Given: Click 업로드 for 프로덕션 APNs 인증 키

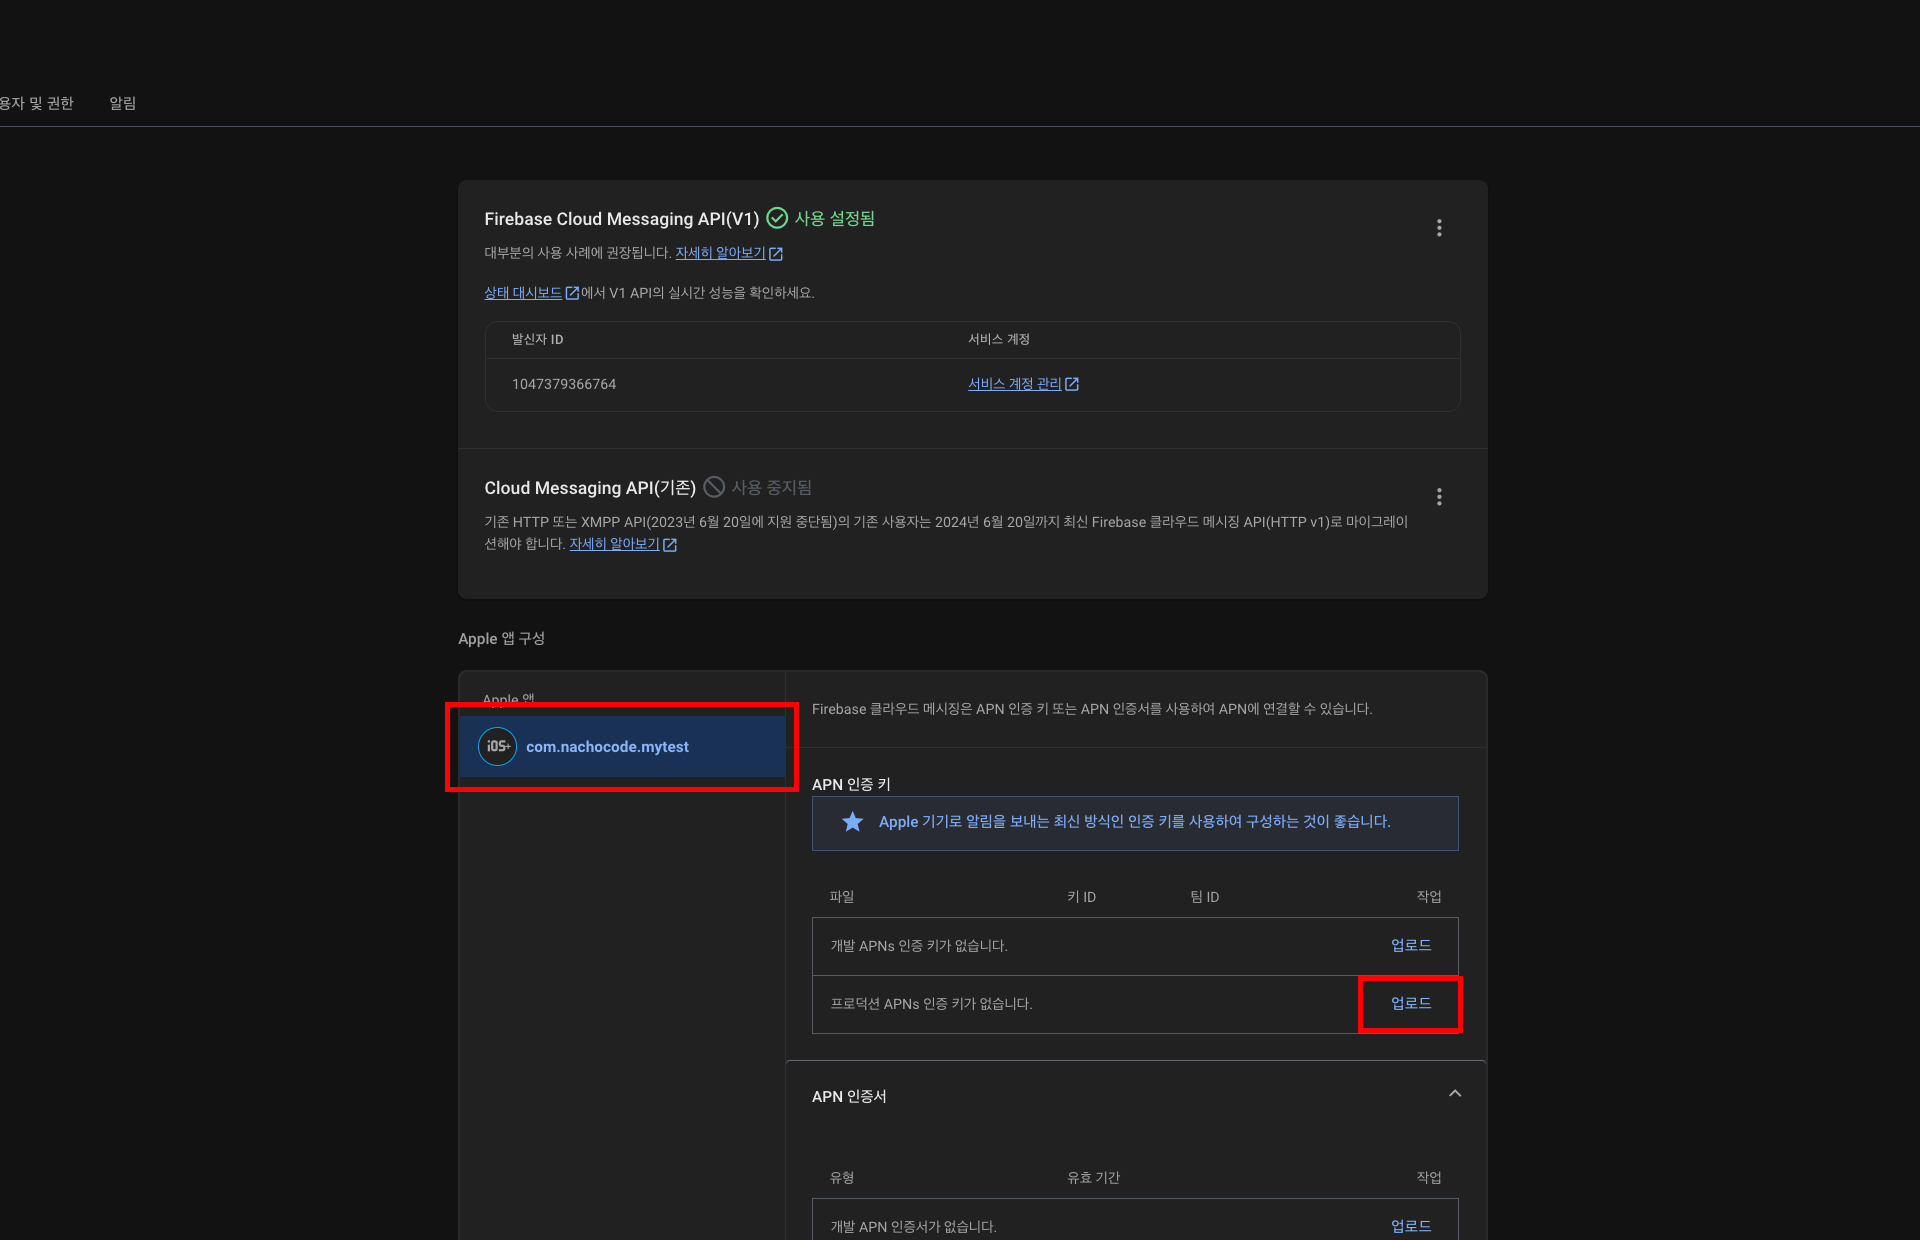Looking at the screenshot, I should point(1410,1003).
